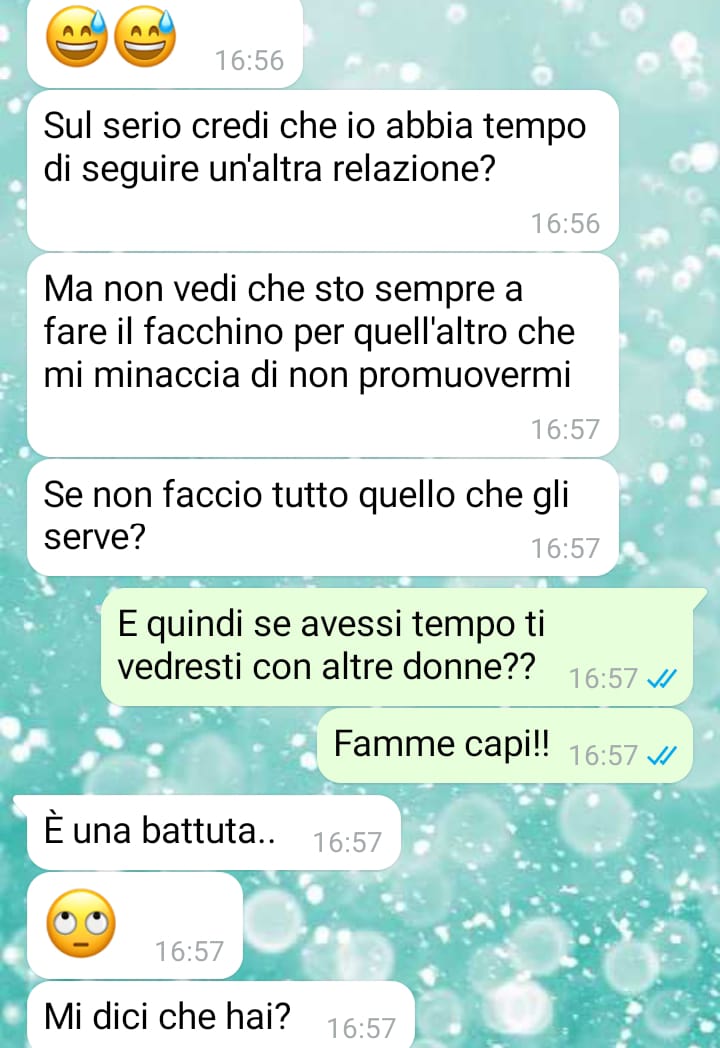Tap the first sweating grin emoji
The height and width of the screenshot is (1048, 720).
[77, 36]
